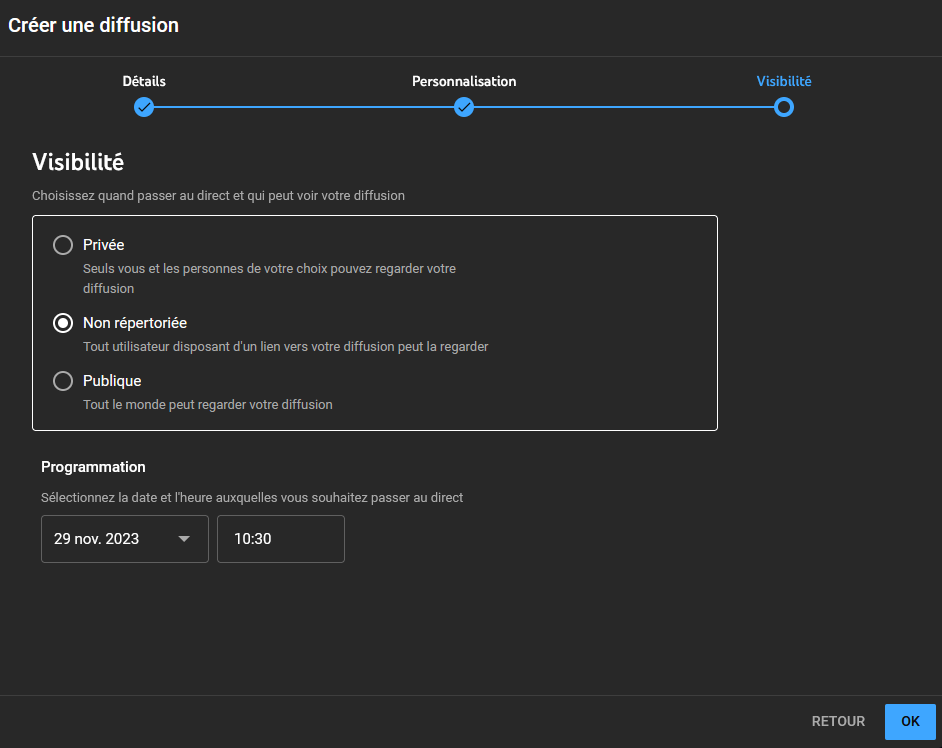Click the Personnalisation step checkmark icon

(464, 108)
